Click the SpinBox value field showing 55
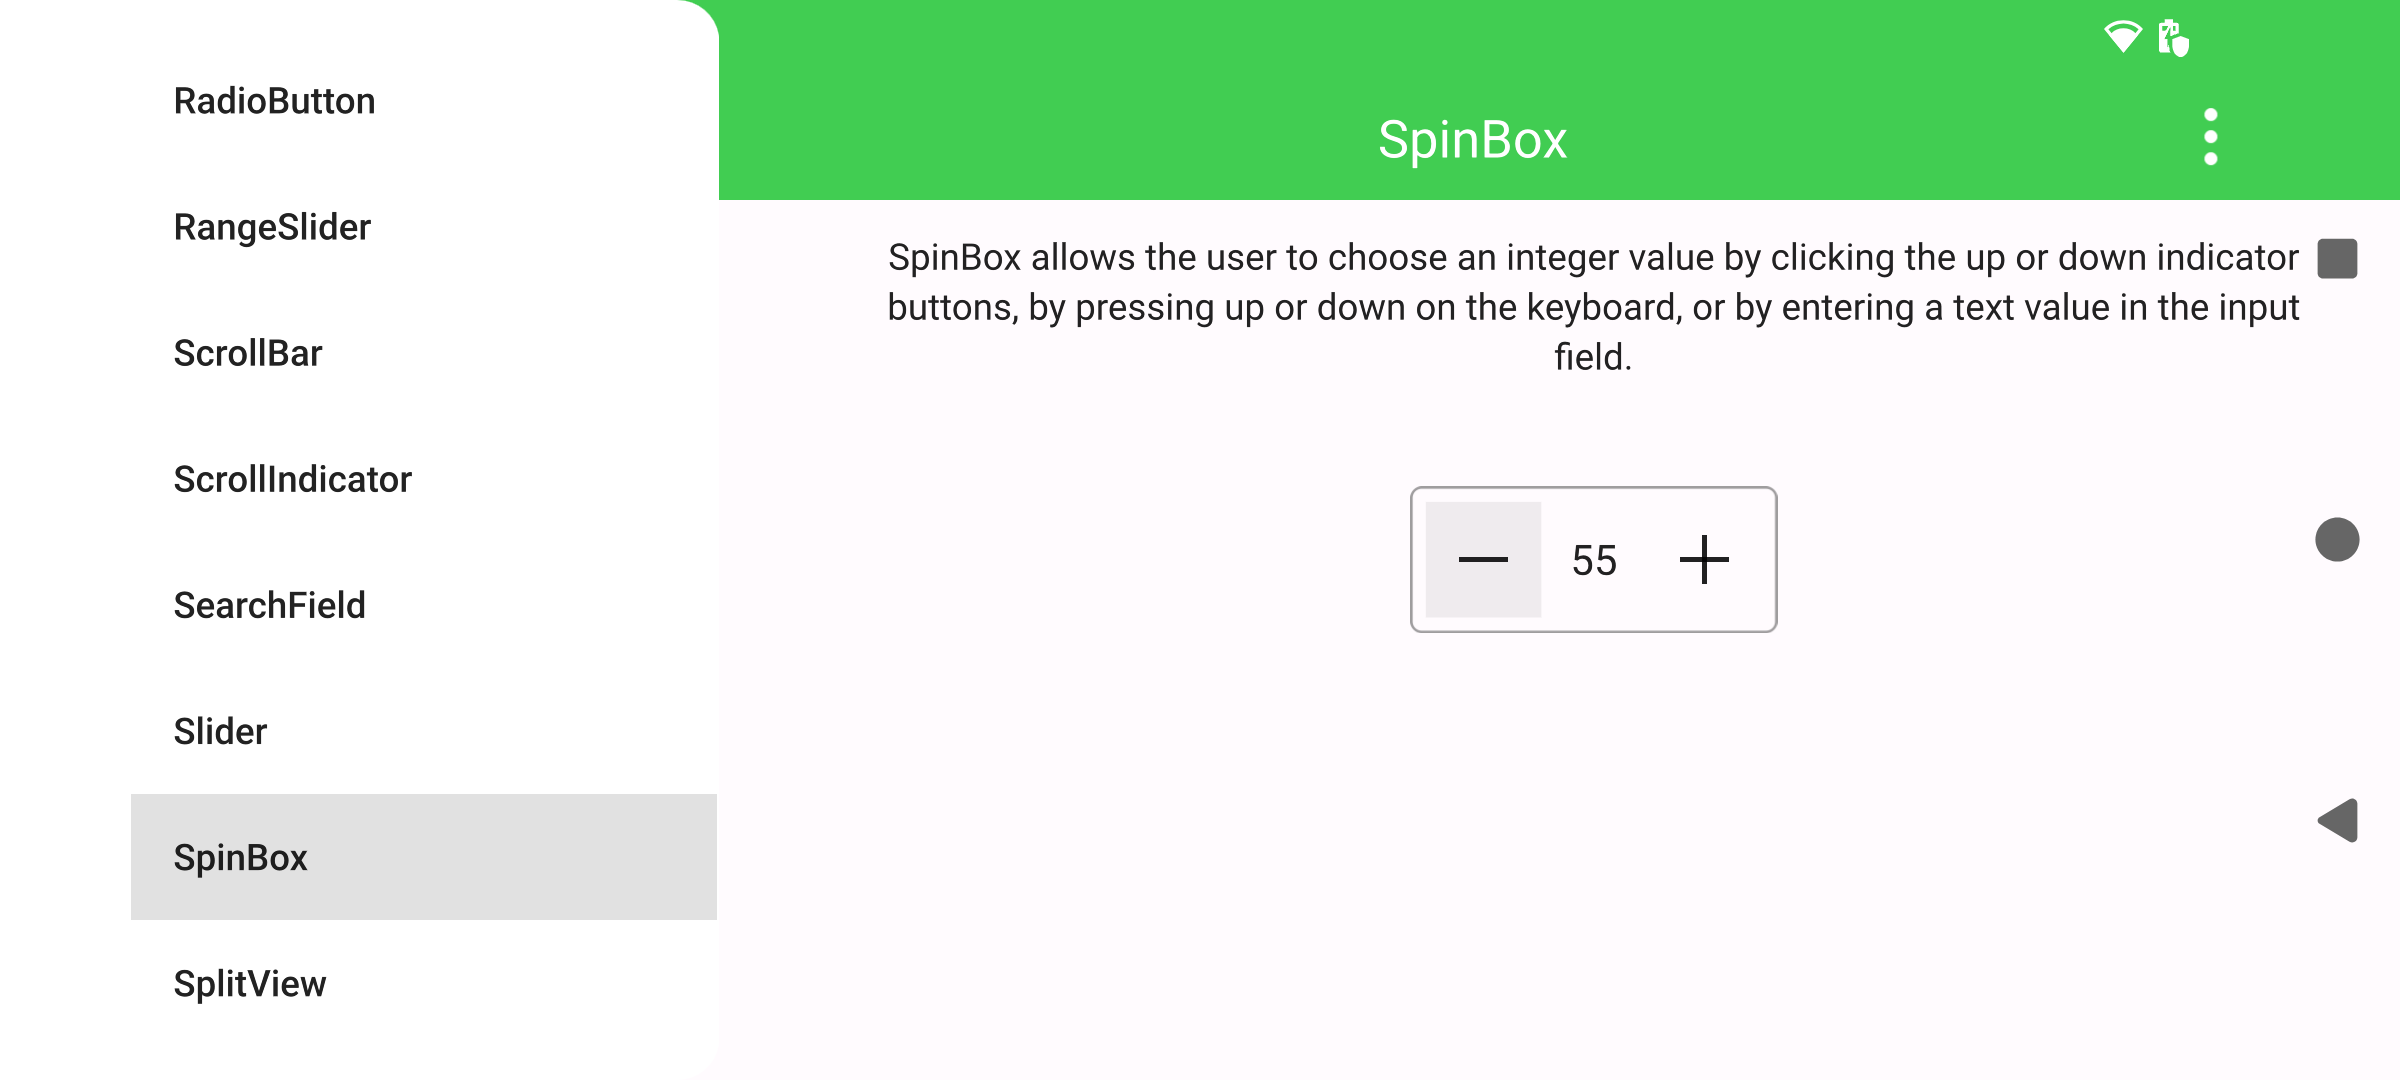The image size is (2400, 1080). [x=1594, y=560]
